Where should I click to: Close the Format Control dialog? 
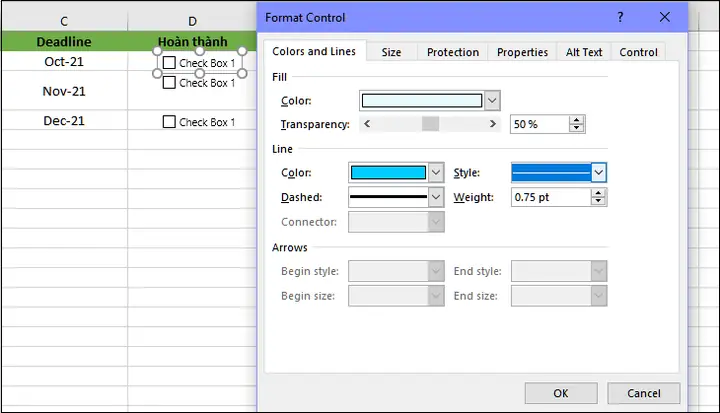(x=664, y=17)
